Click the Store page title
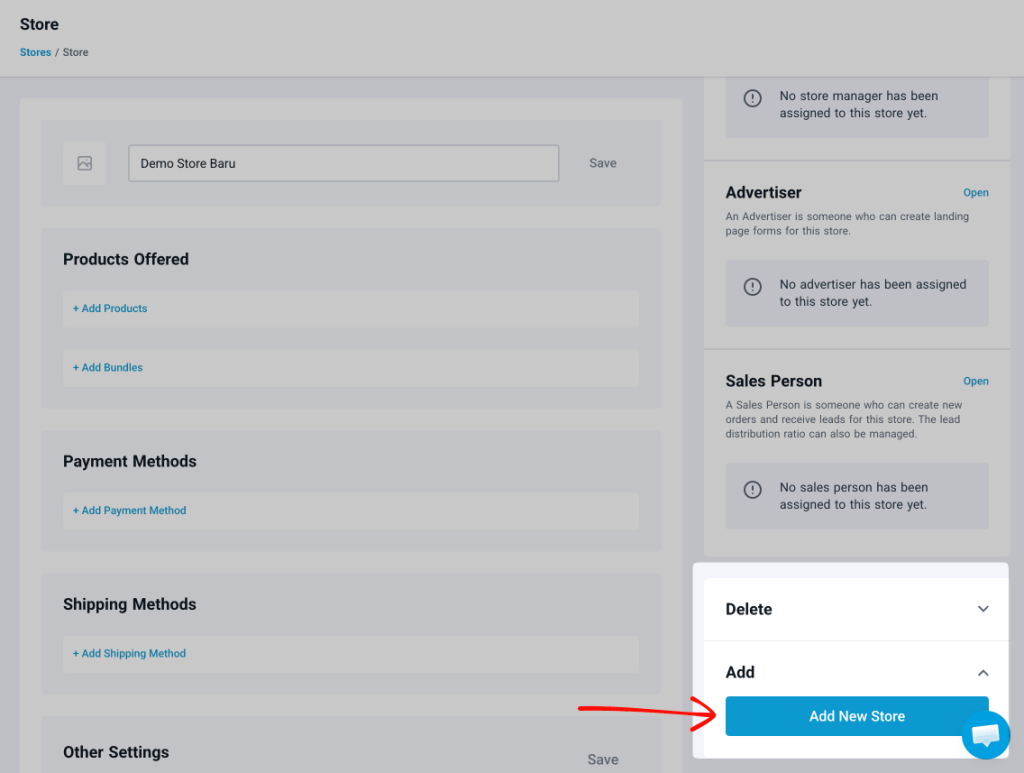 tap(39, 24)
